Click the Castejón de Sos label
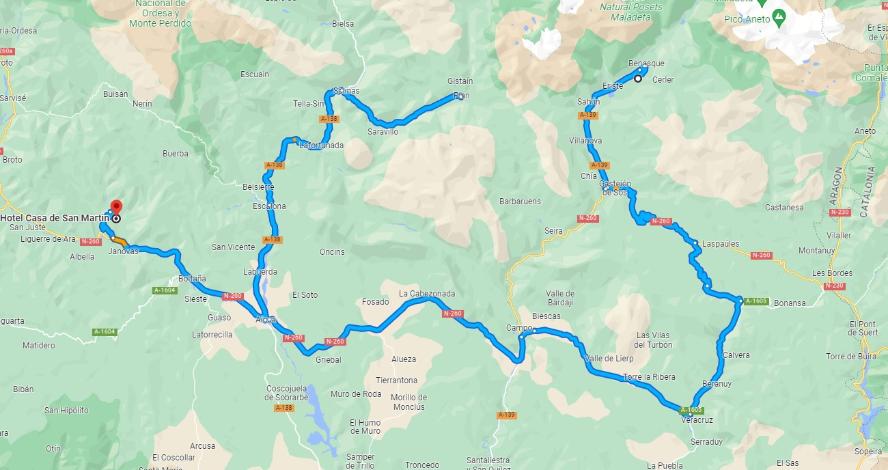 click(615, 188)
